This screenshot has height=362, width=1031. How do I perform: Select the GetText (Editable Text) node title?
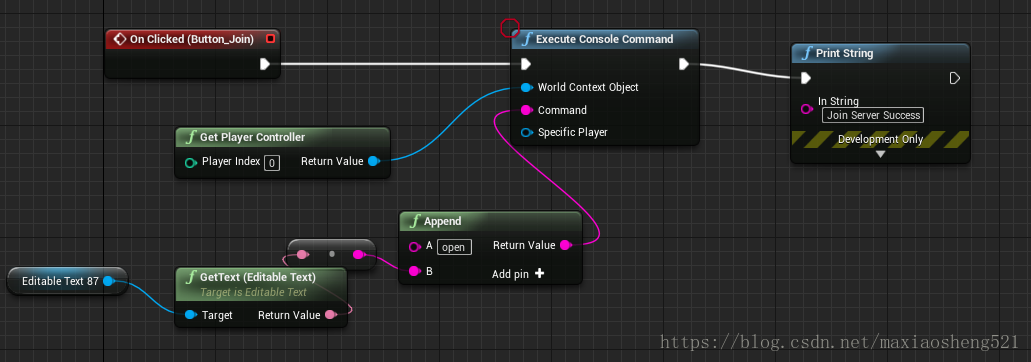(x=258, y=277)
